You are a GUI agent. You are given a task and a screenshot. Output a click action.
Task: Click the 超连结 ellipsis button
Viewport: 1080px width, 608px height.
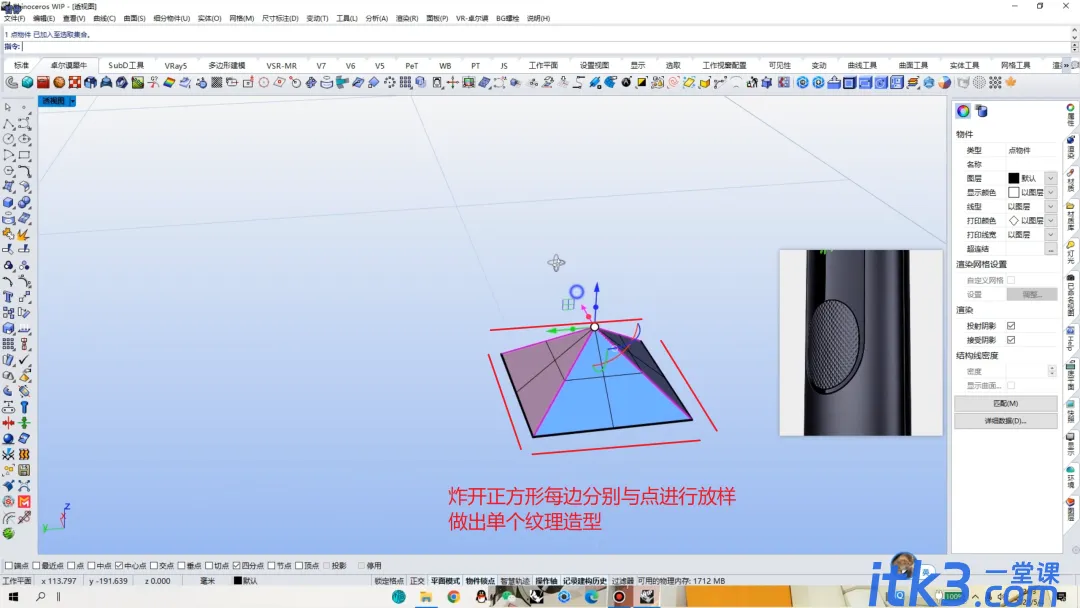(x=1050, y=249)
